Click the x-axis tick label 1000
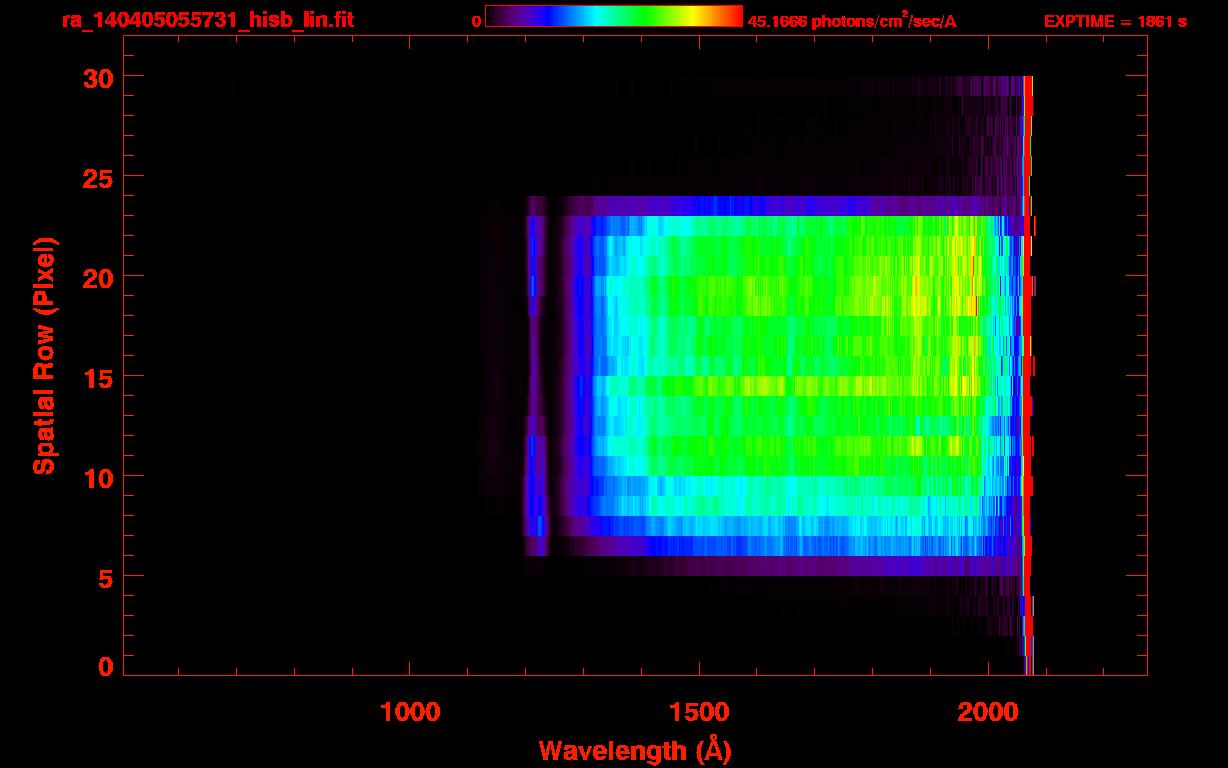Screen dimensions: 1228x768 point(410,712)
